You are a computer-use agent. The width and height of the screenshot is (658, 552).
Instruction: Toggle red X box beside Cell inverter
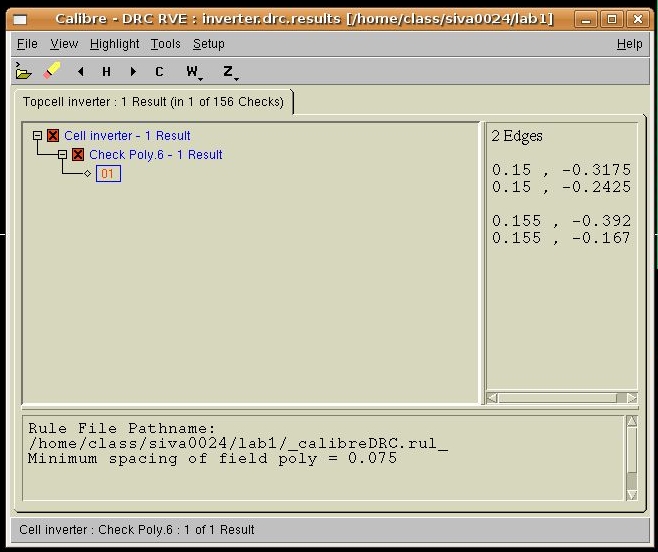click(53, 136)
